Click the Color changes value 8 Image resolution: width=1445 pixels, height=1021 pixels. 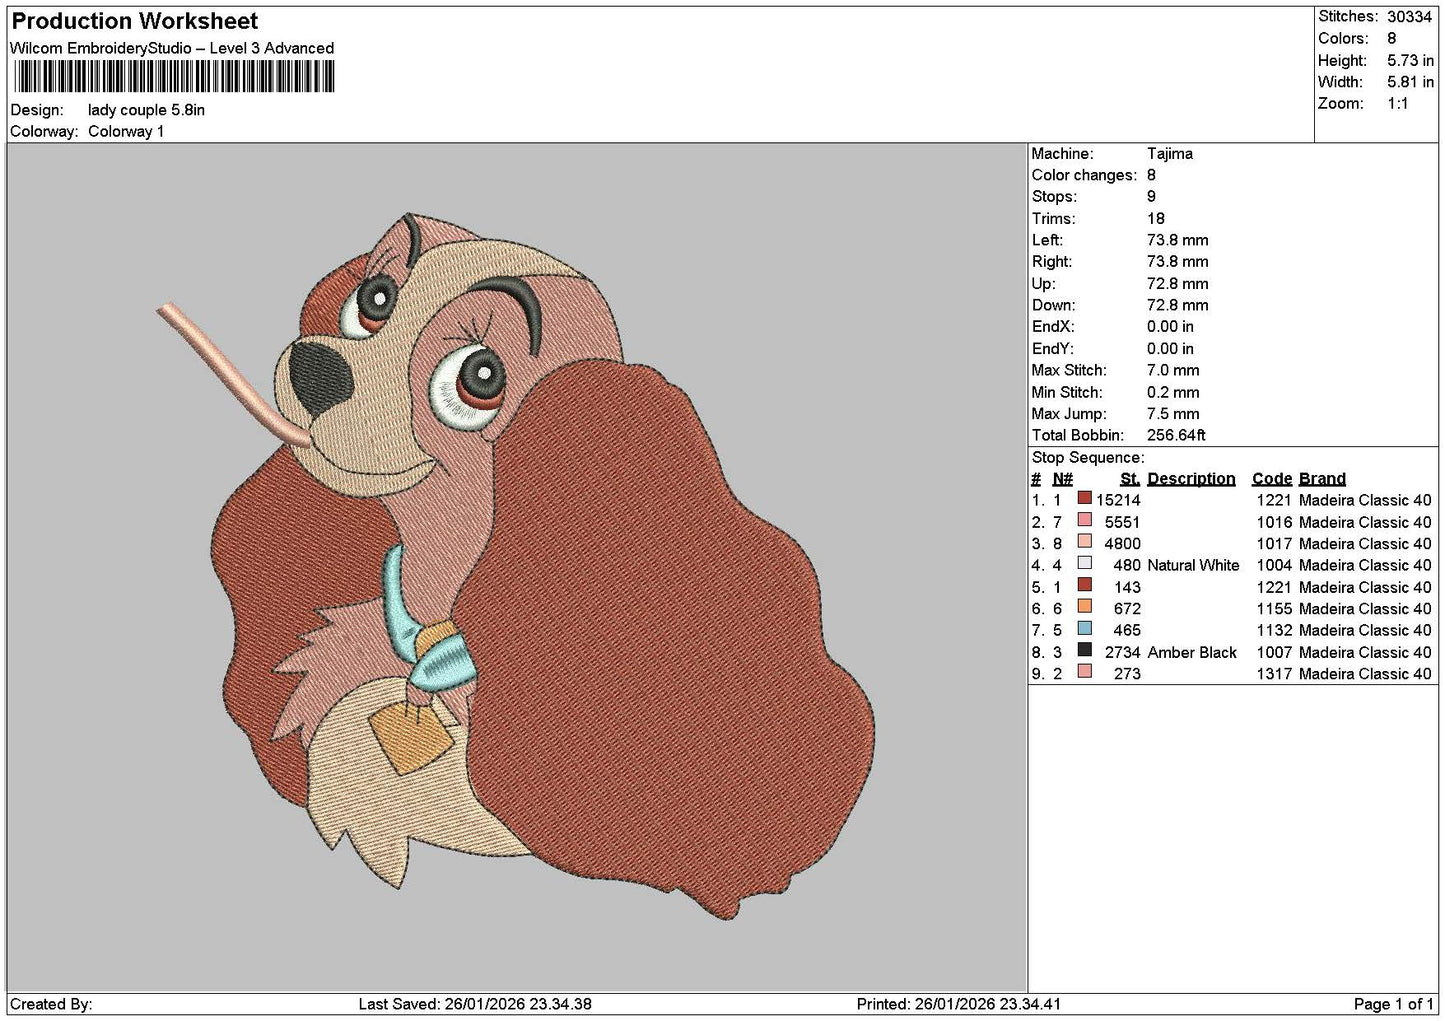pos(1152,175)
